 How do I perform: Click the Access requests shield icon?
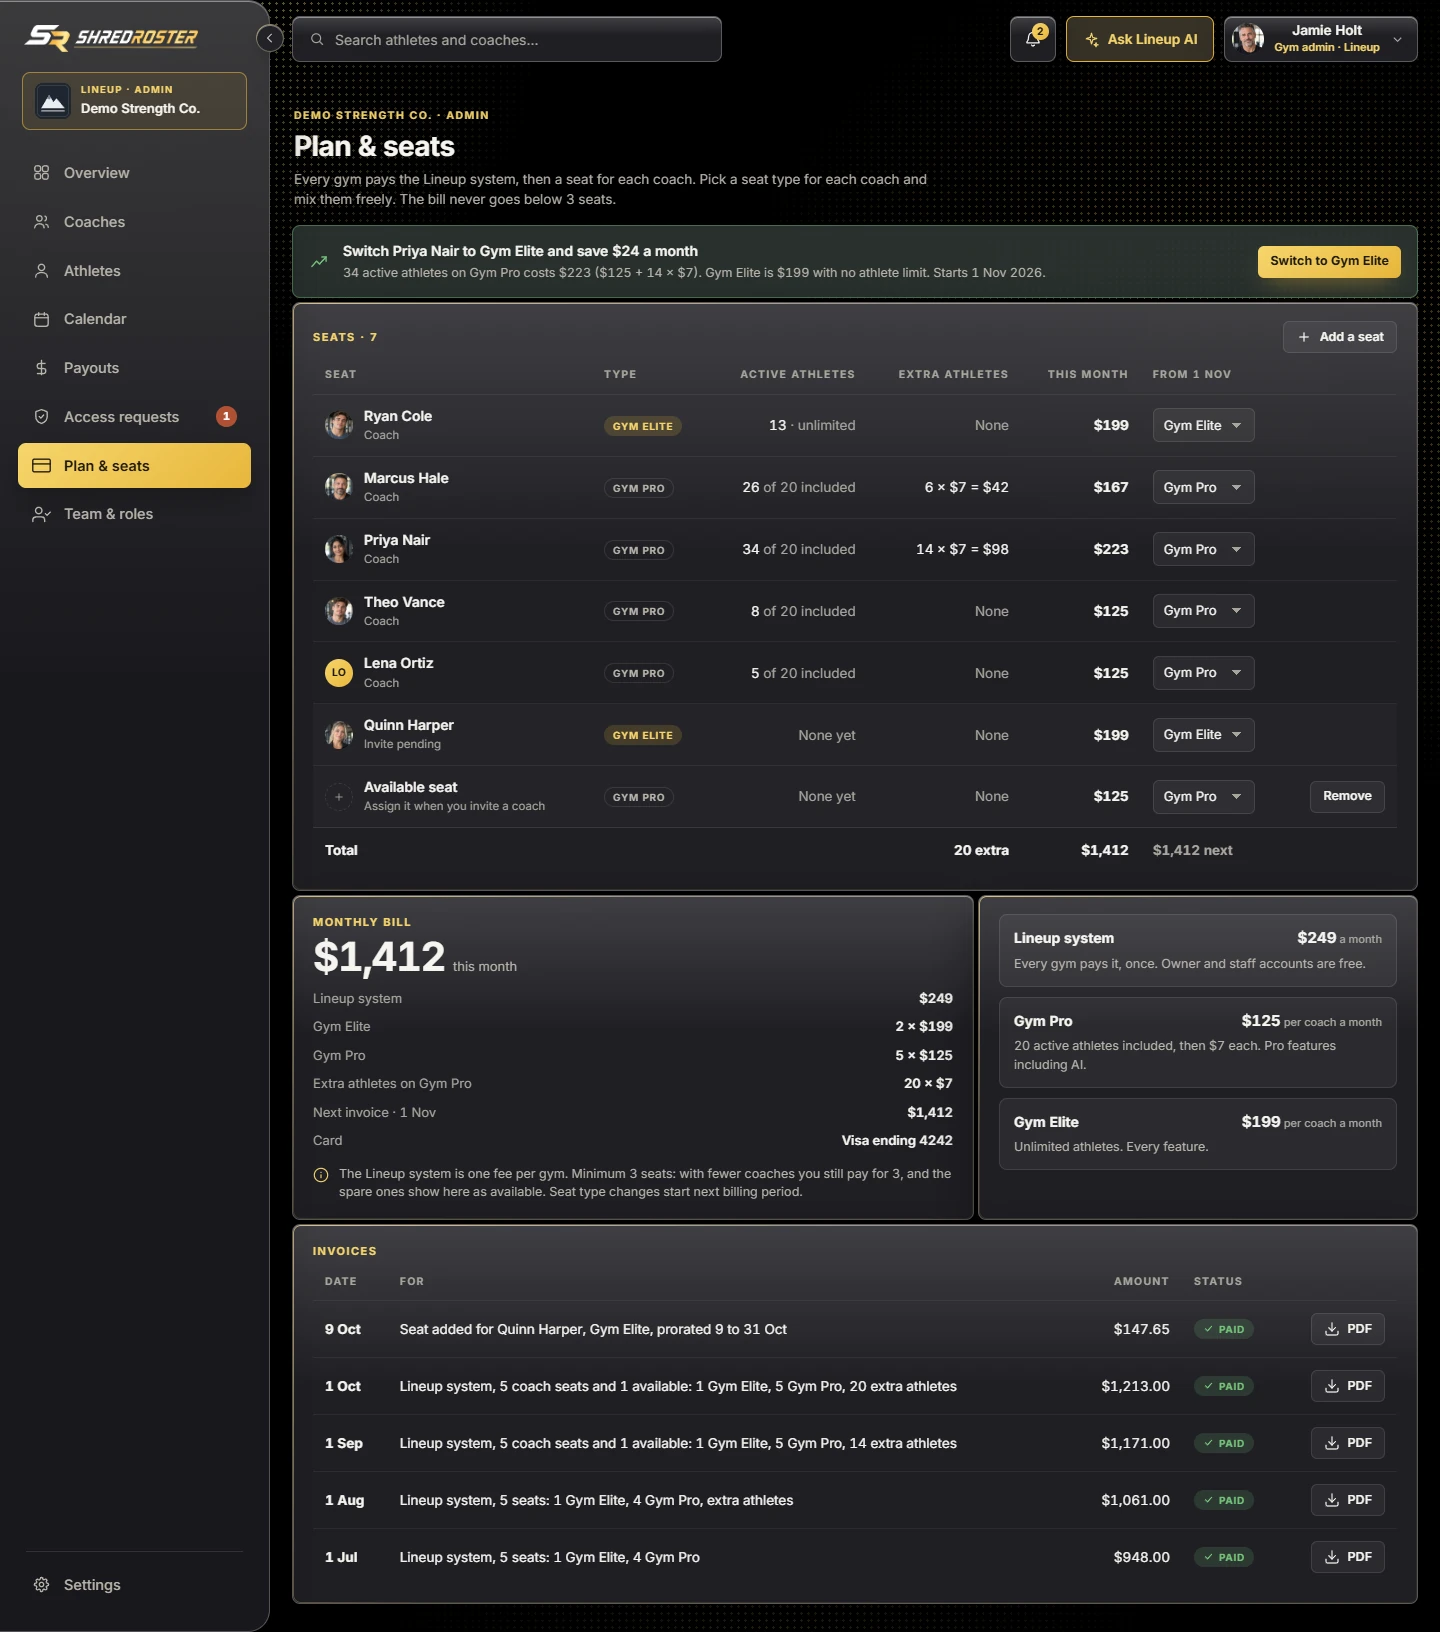click(x=41, y=417)
